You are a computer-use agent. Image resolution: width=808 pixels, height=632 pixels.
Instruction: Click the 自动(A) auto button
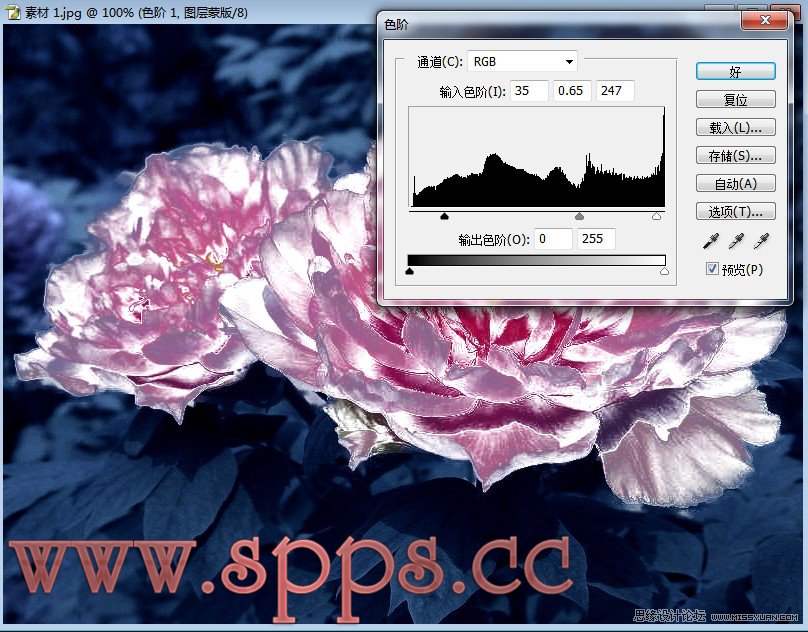click(735, 183)
